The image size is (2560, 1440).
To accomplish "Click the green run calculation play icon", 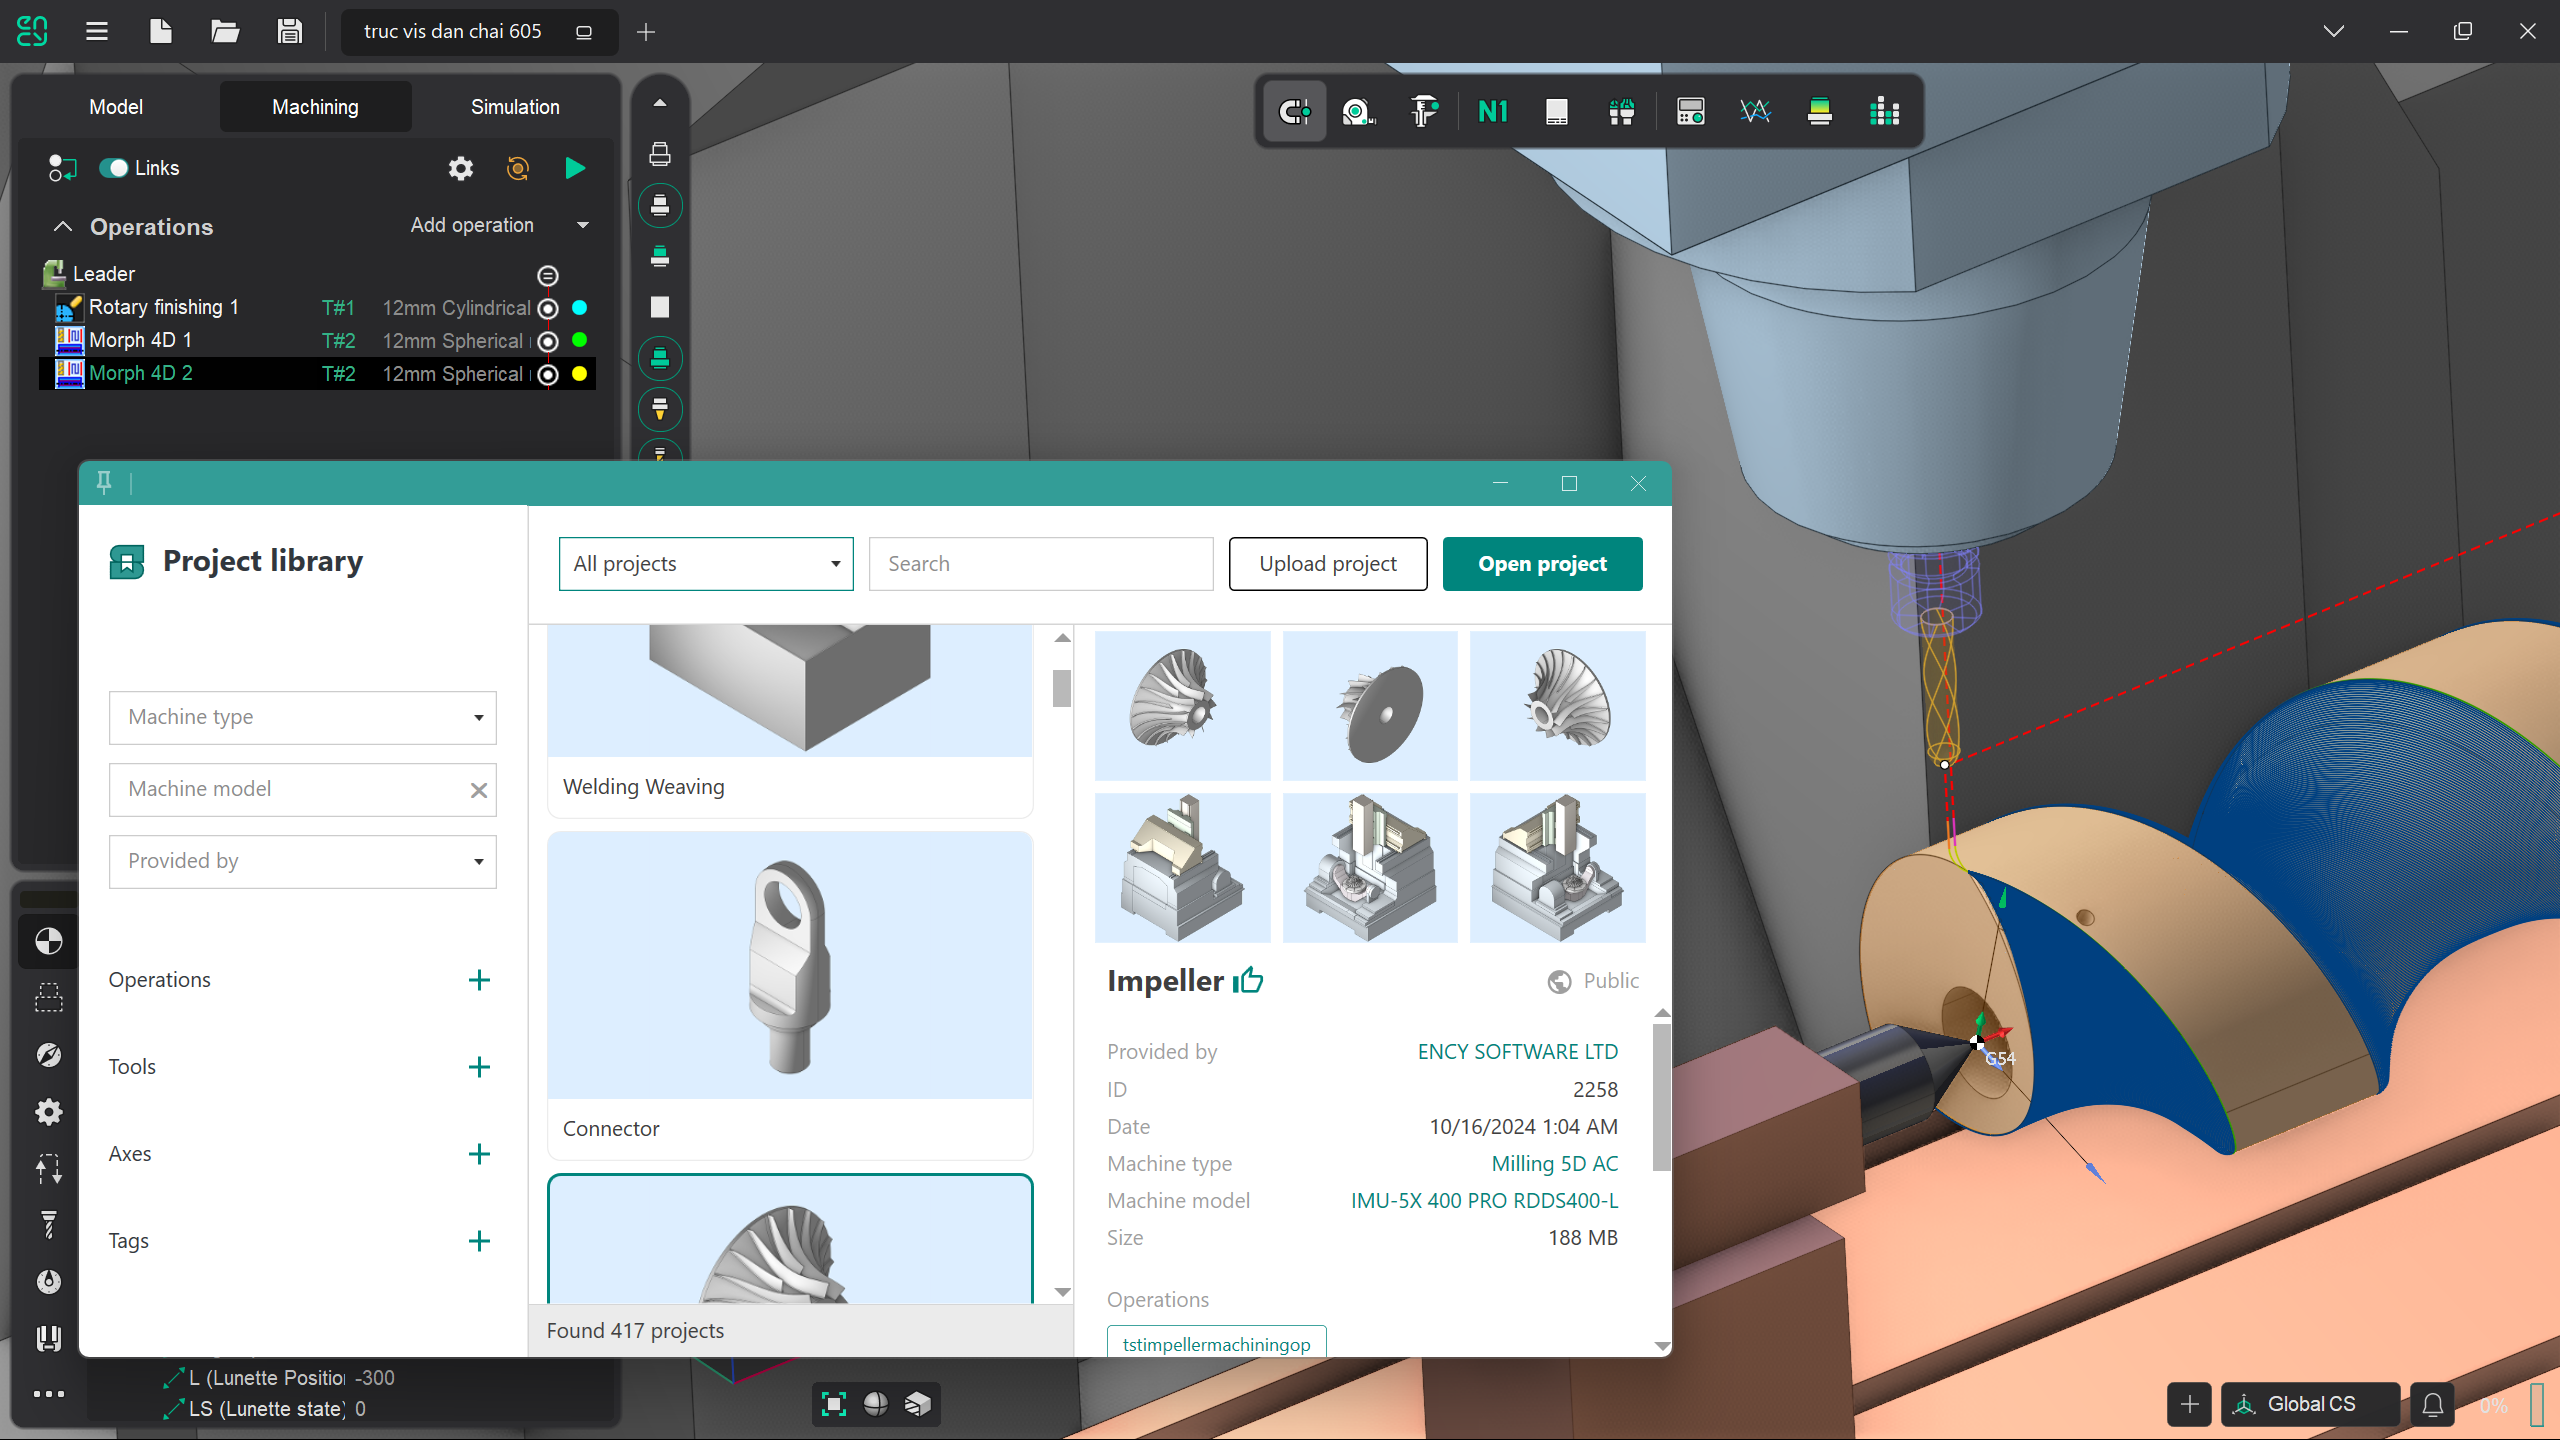I will point(575,168).
